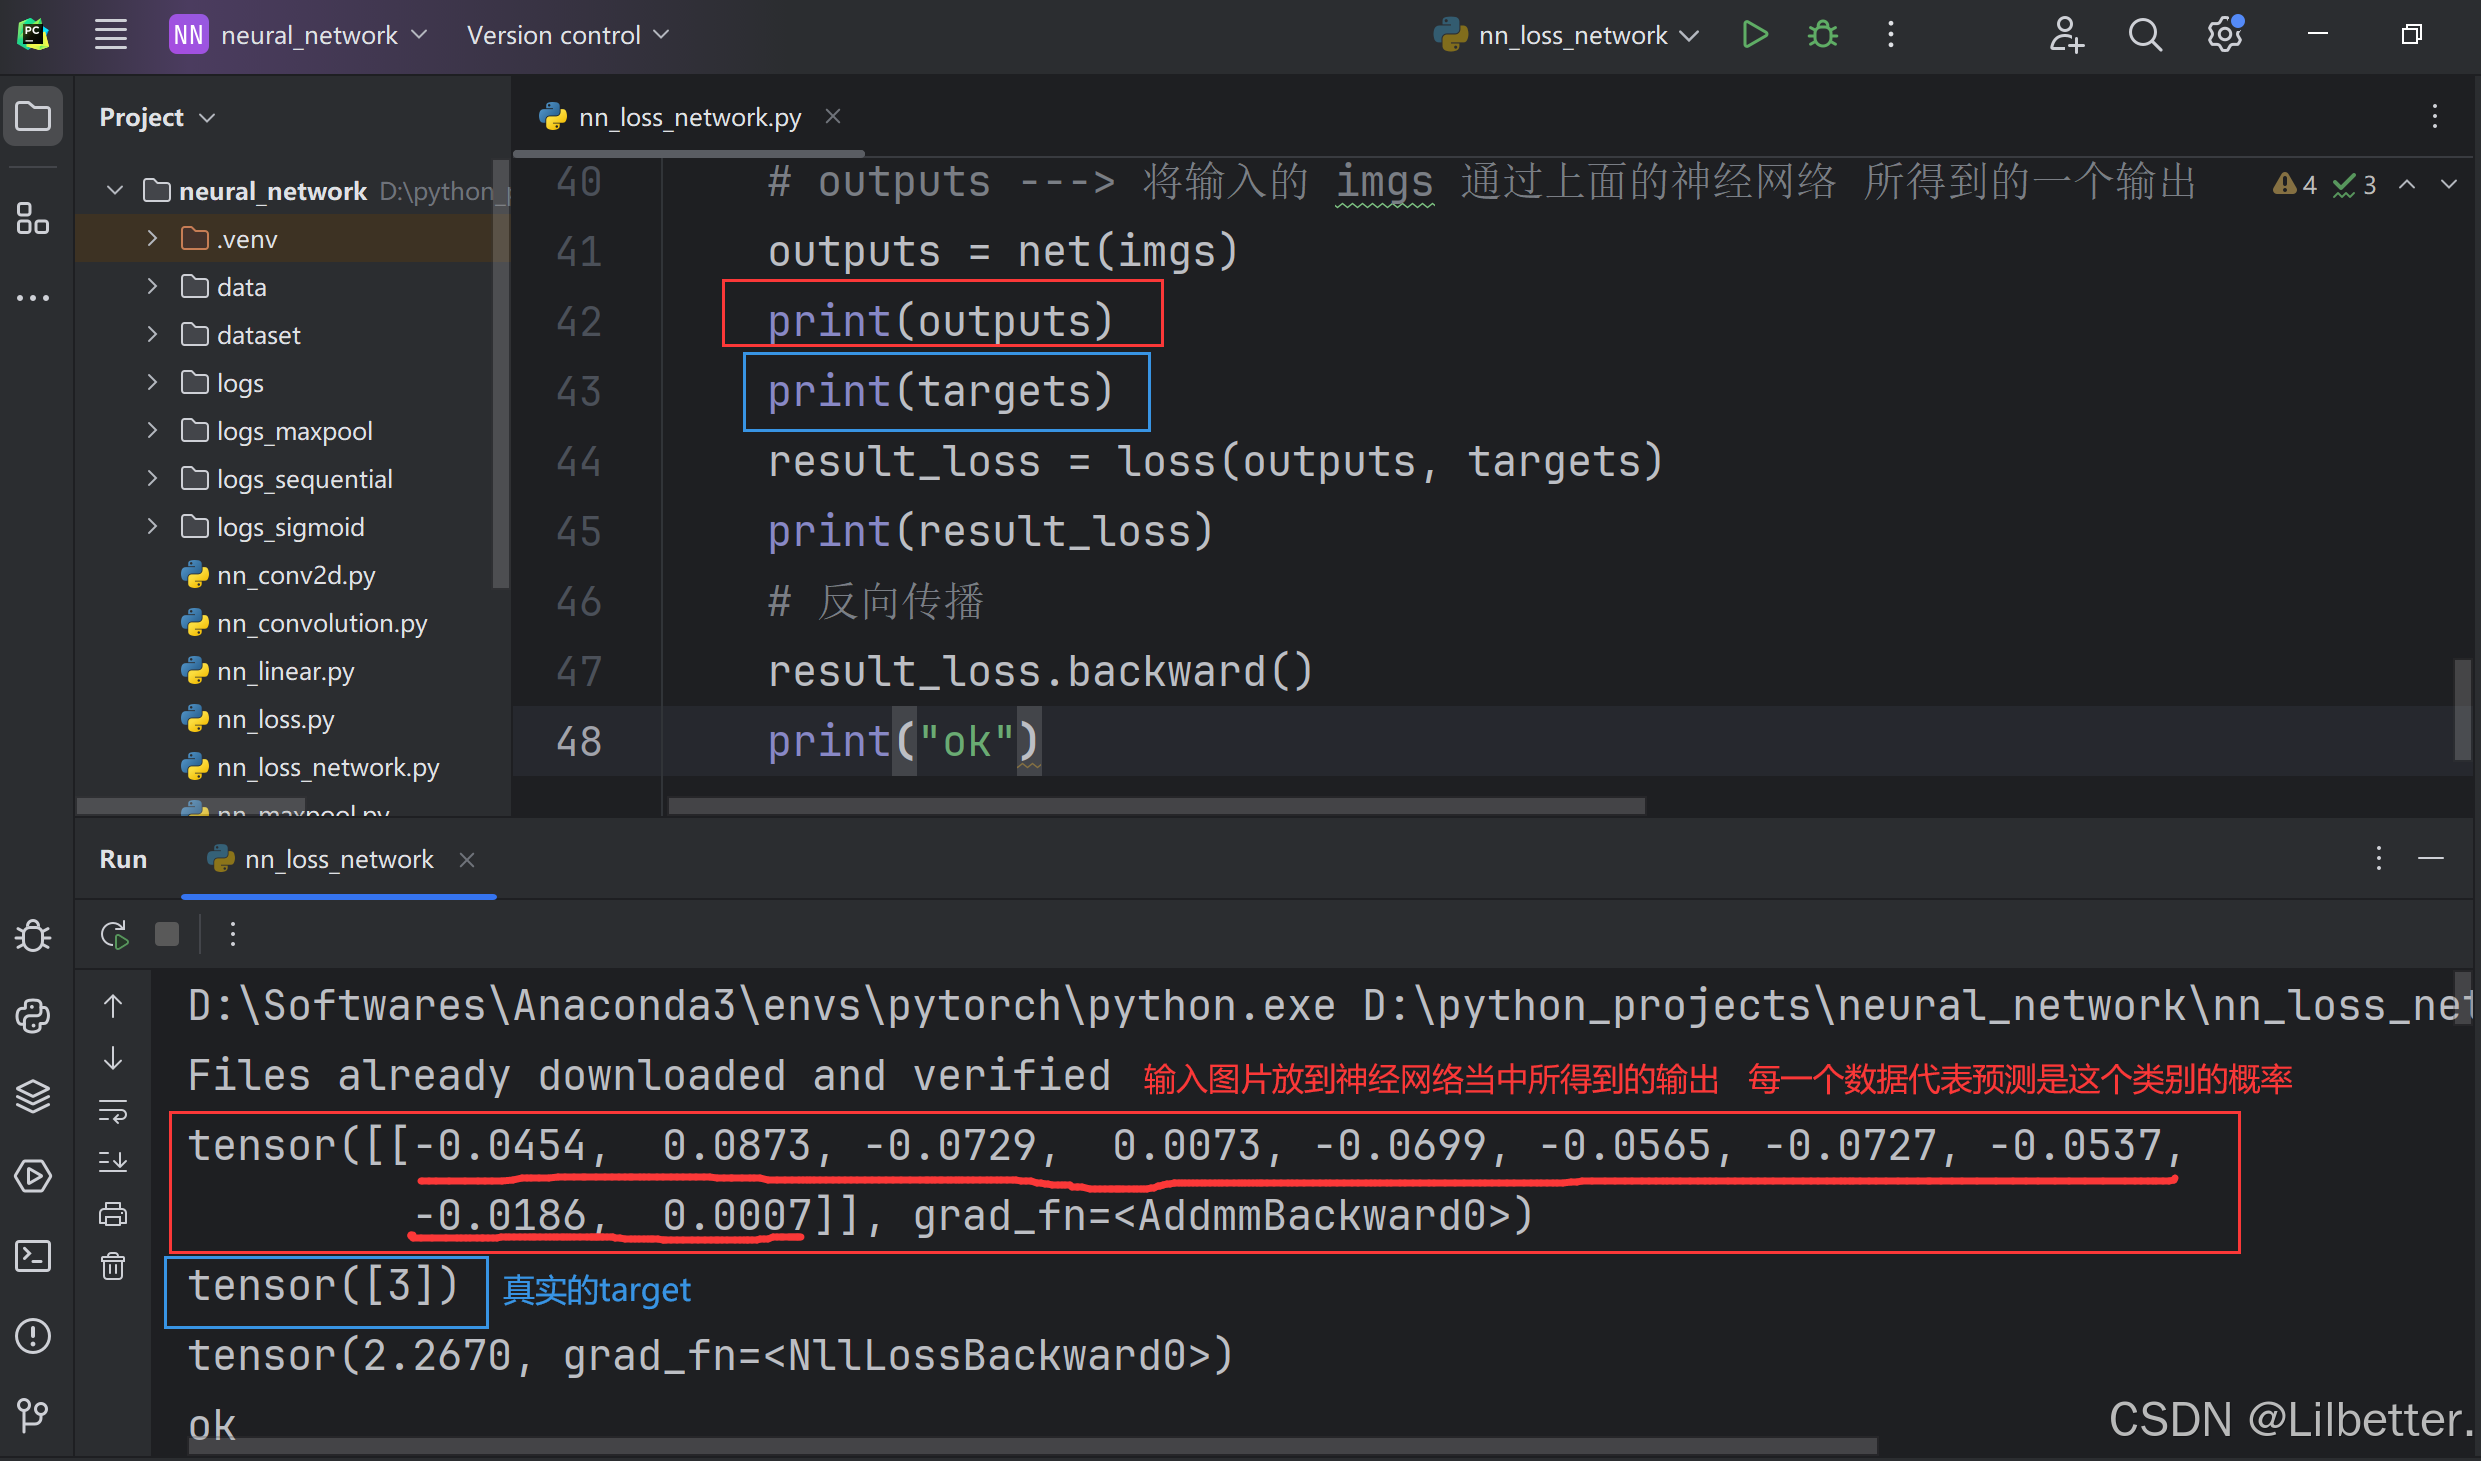The image size is (2481, 1461).
Task: Stop the running process button
Action: tap(167, 934)
